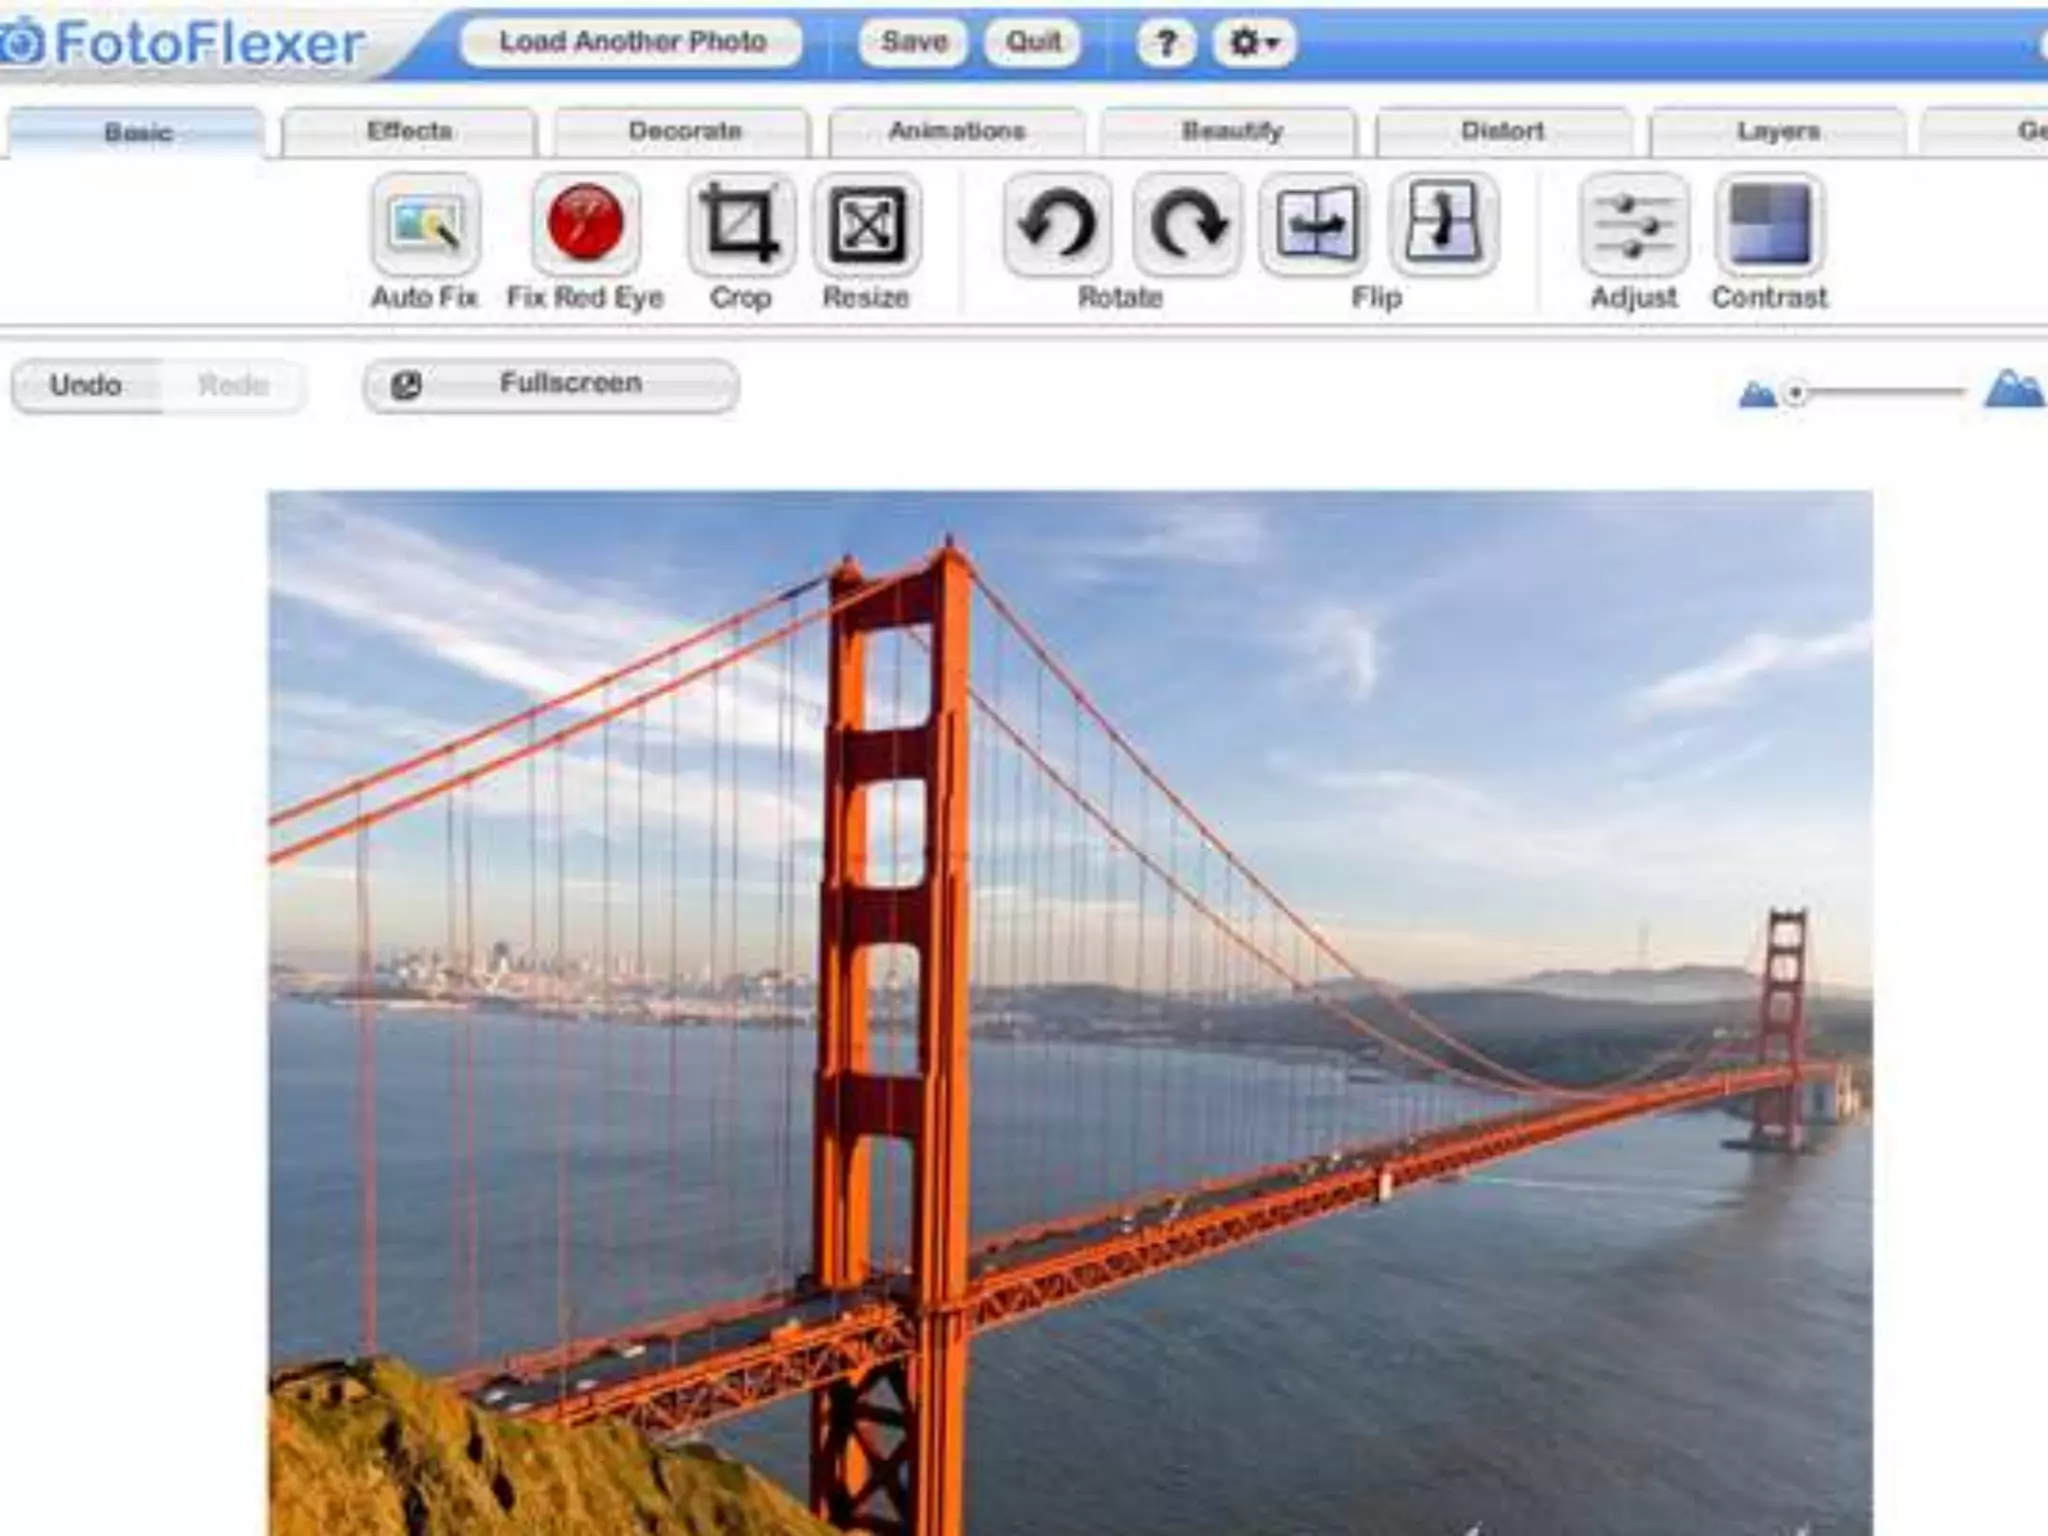
Task: Click the help question mark button
Action: [1165, 43]
